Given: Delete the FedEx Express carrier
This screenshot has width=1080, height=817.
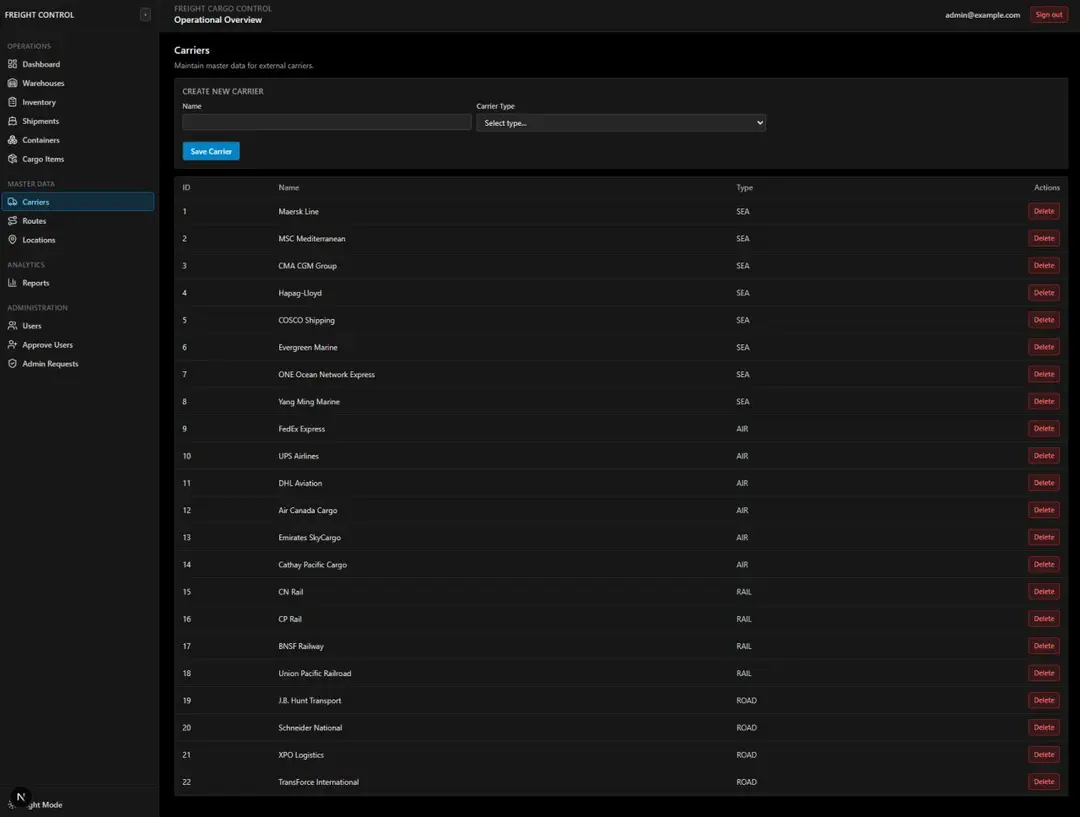Looking at the screenshot, I should (x=1043, y=428).
